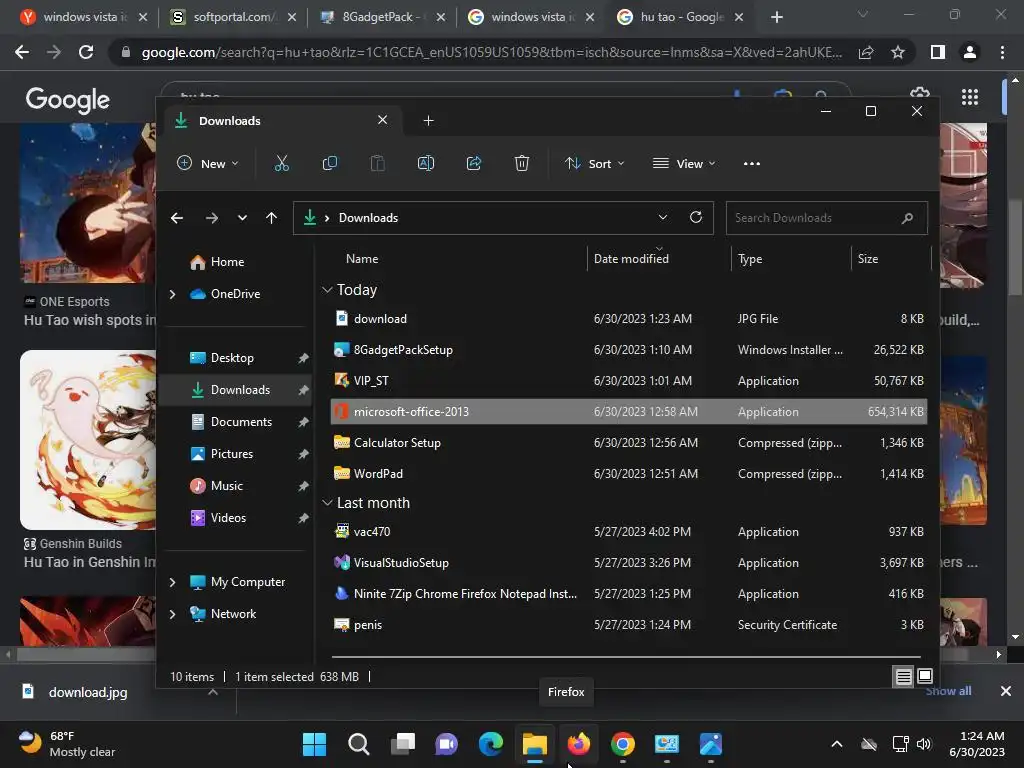The width and height of the screenshot is (1024, 768).
Task: Open download.jpg options chevron in Chrome
Action: 213,692
